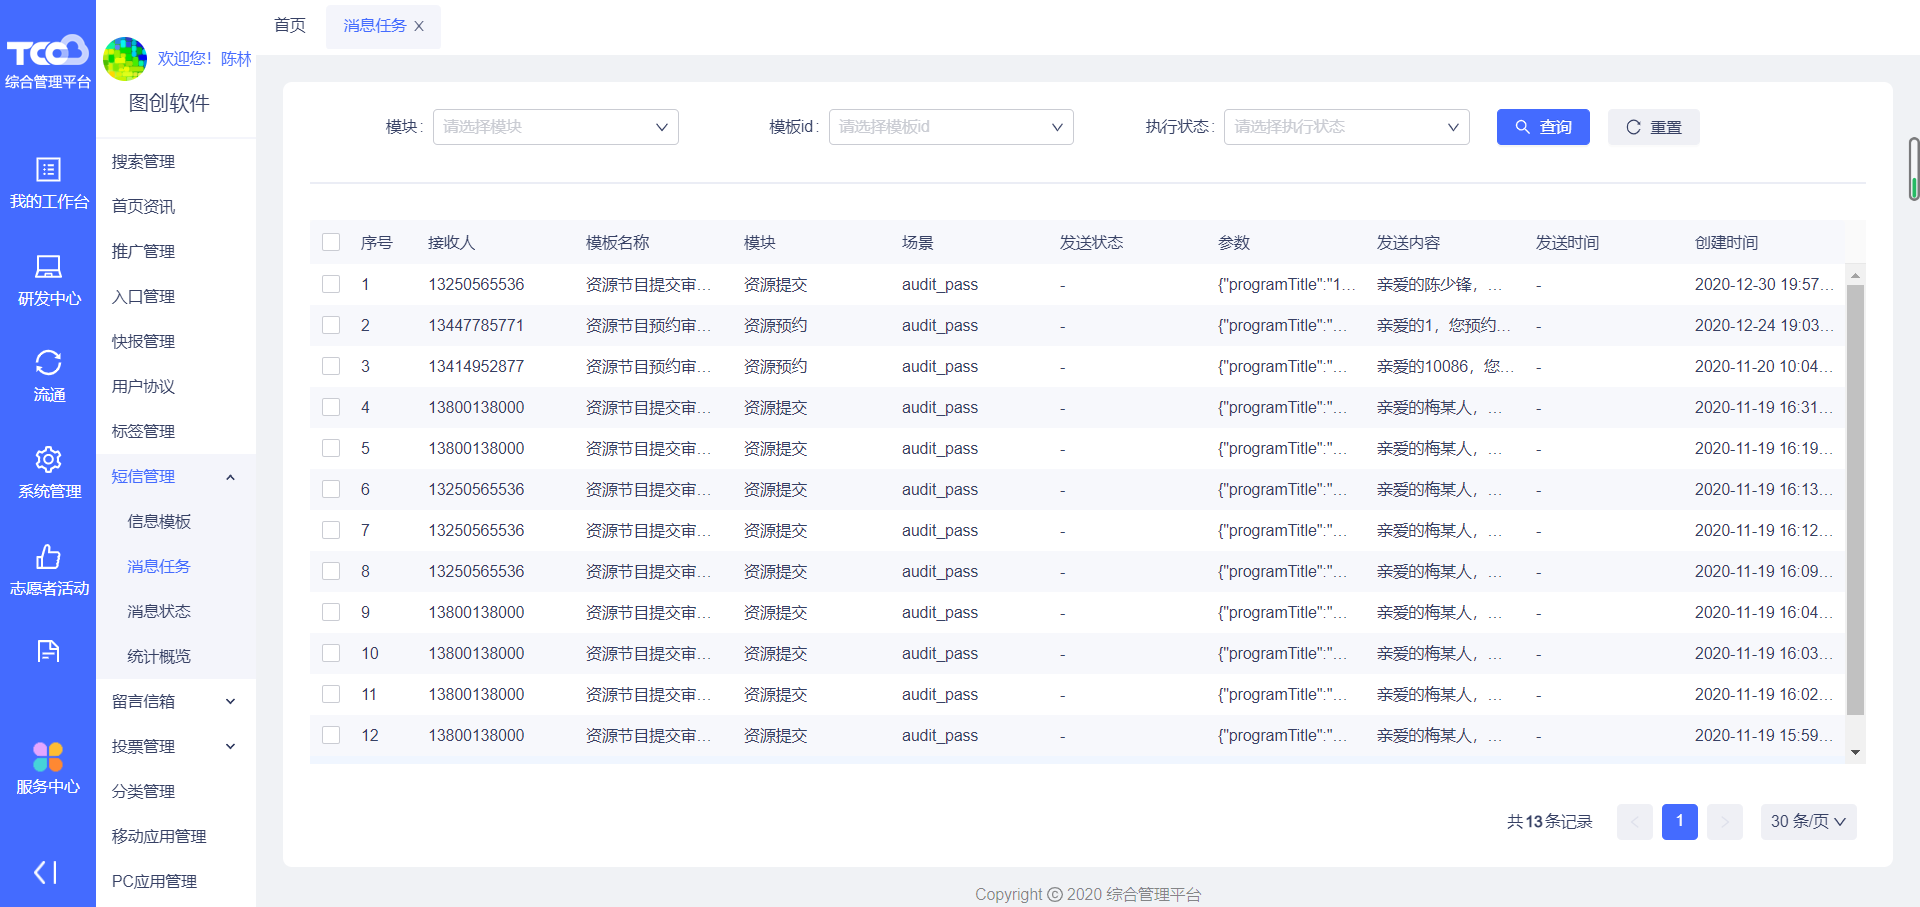Open PC应用管理 in side menu
Screen dimensions: 1920x907
pos(154,882)
